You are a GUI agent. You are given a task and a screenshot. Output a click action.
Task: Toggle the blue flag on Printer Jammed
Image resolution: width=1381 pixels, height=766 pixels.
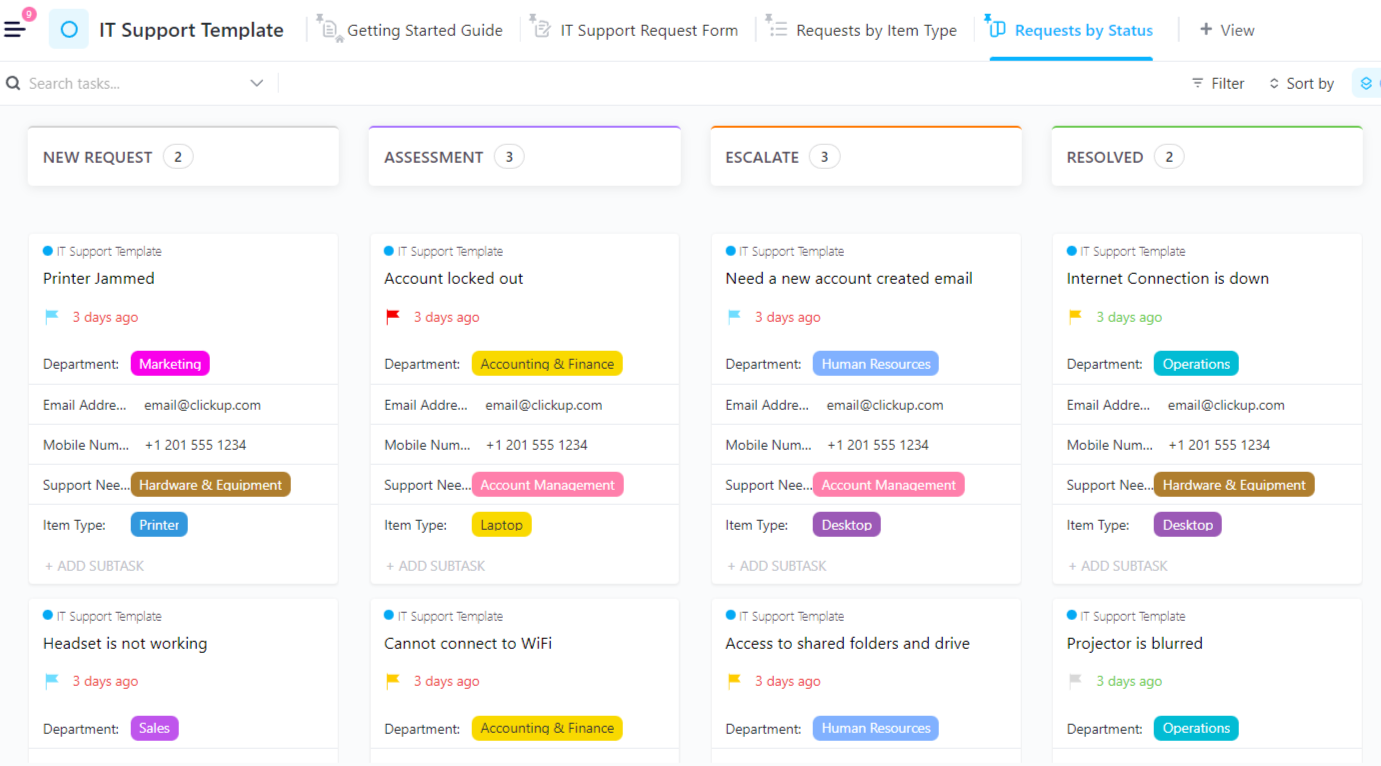point(51,316)
